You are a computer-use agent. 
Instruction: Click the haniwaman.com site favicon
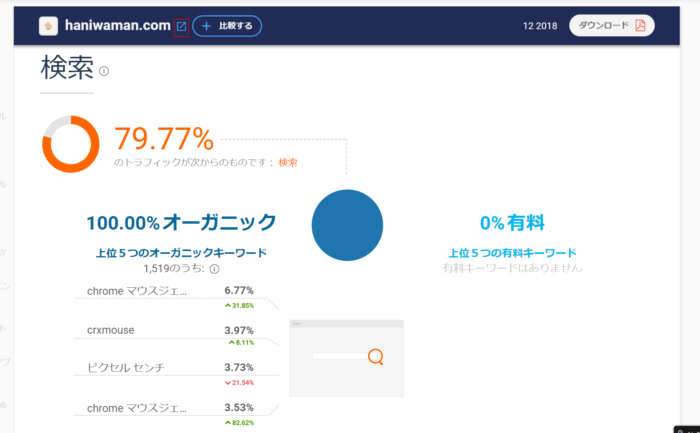(47, 26)
